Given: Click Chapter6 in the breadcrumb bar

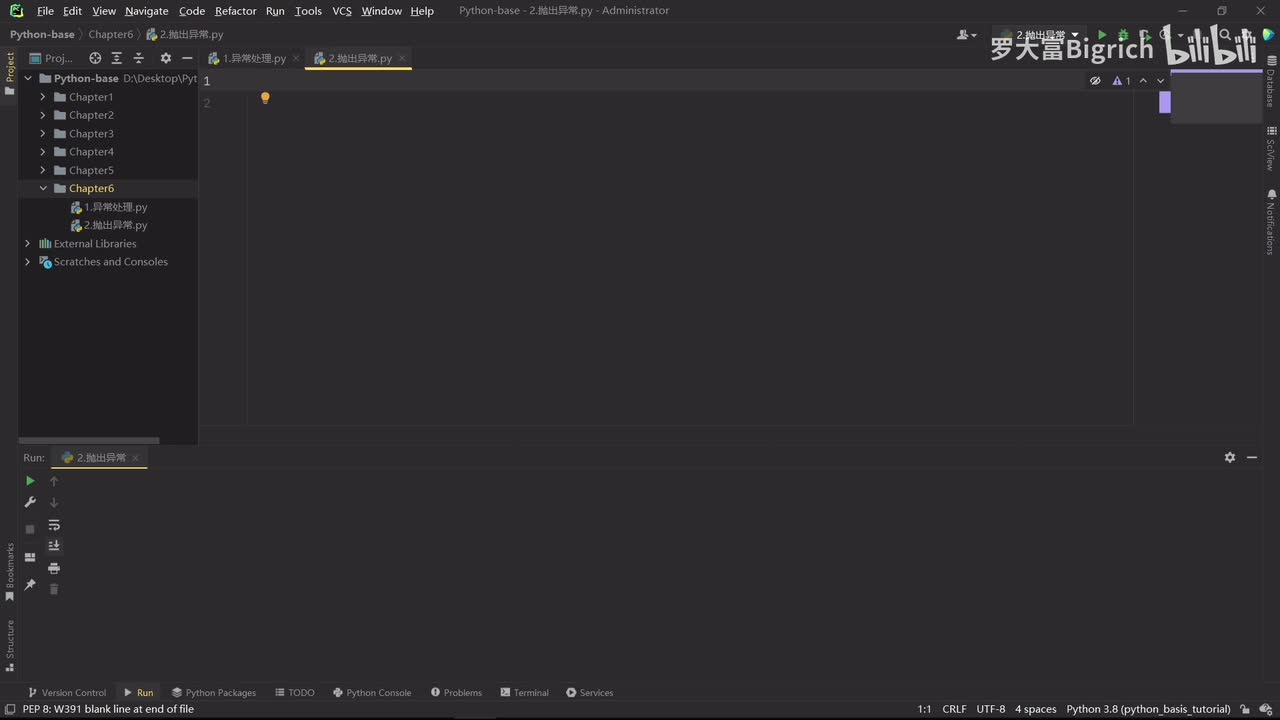Looking at the screenshot, I should coord(111,34).
